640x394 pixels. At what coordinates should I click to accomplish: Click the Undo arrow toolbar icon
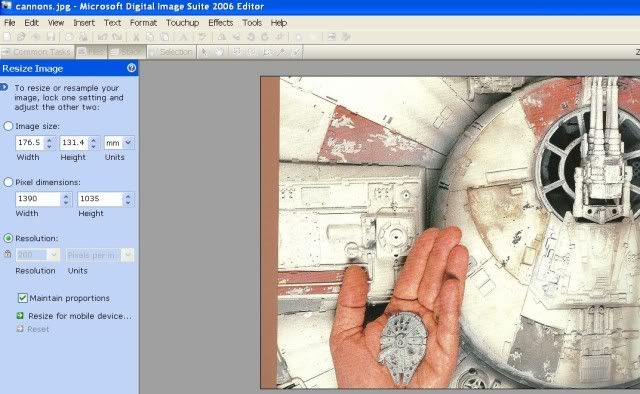[102, 37]
